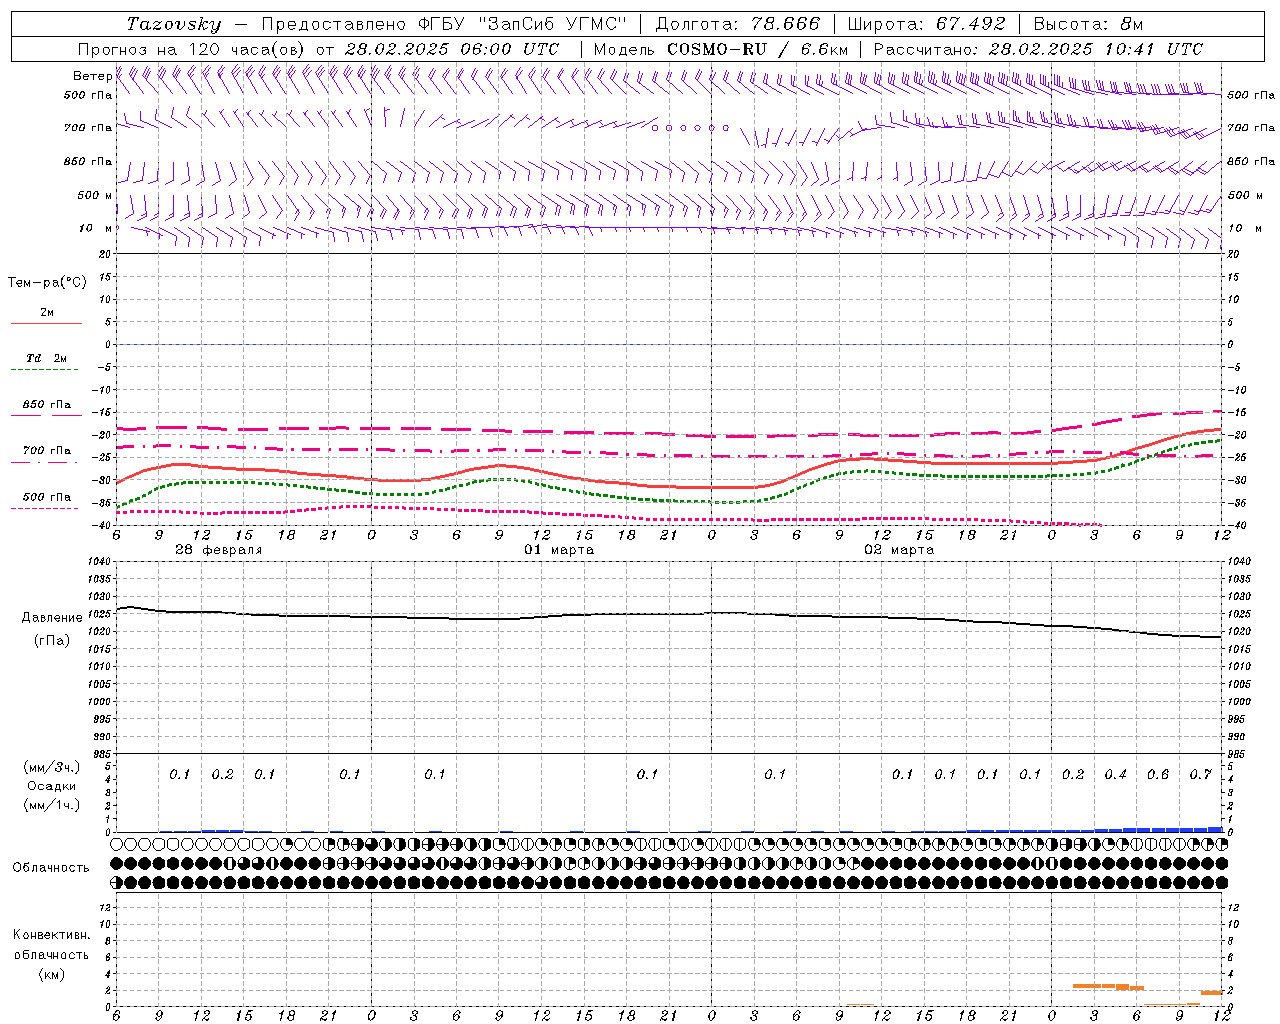The height and width of the screenshot is (1024, 1280).
Task: Click the Высота: 8м field
Action: pos(1088,24)
